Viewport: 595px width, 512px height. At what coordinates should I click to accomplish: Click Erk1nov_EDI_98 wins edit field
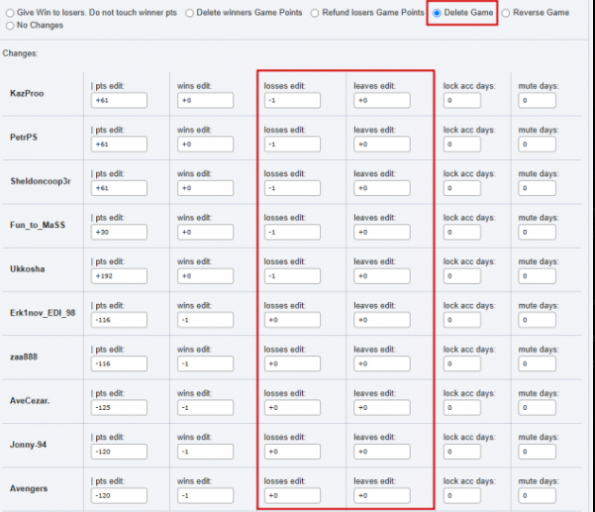coord(205,320)
